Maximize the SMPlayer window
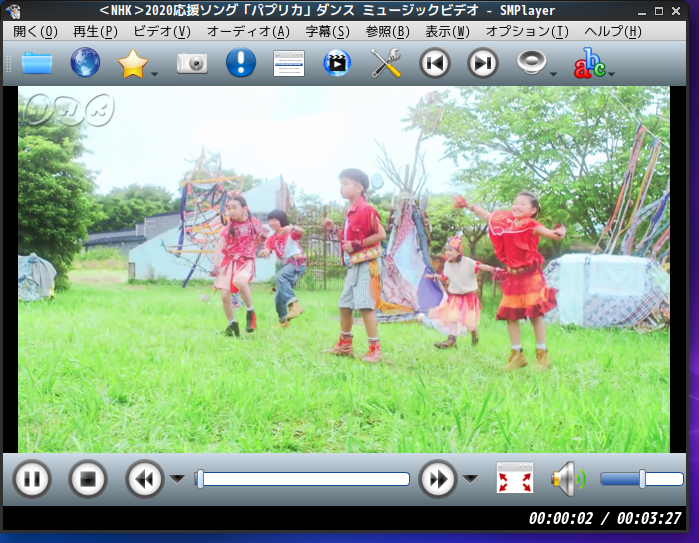This screenshot has width=699, height=543. click(x=659, y=11)
